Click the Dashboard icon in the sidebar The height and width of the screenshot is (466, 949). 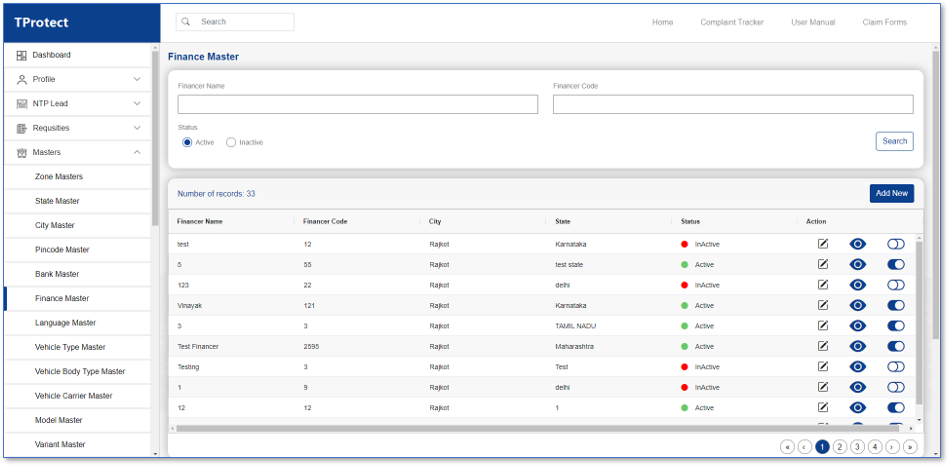pos(22,55)
